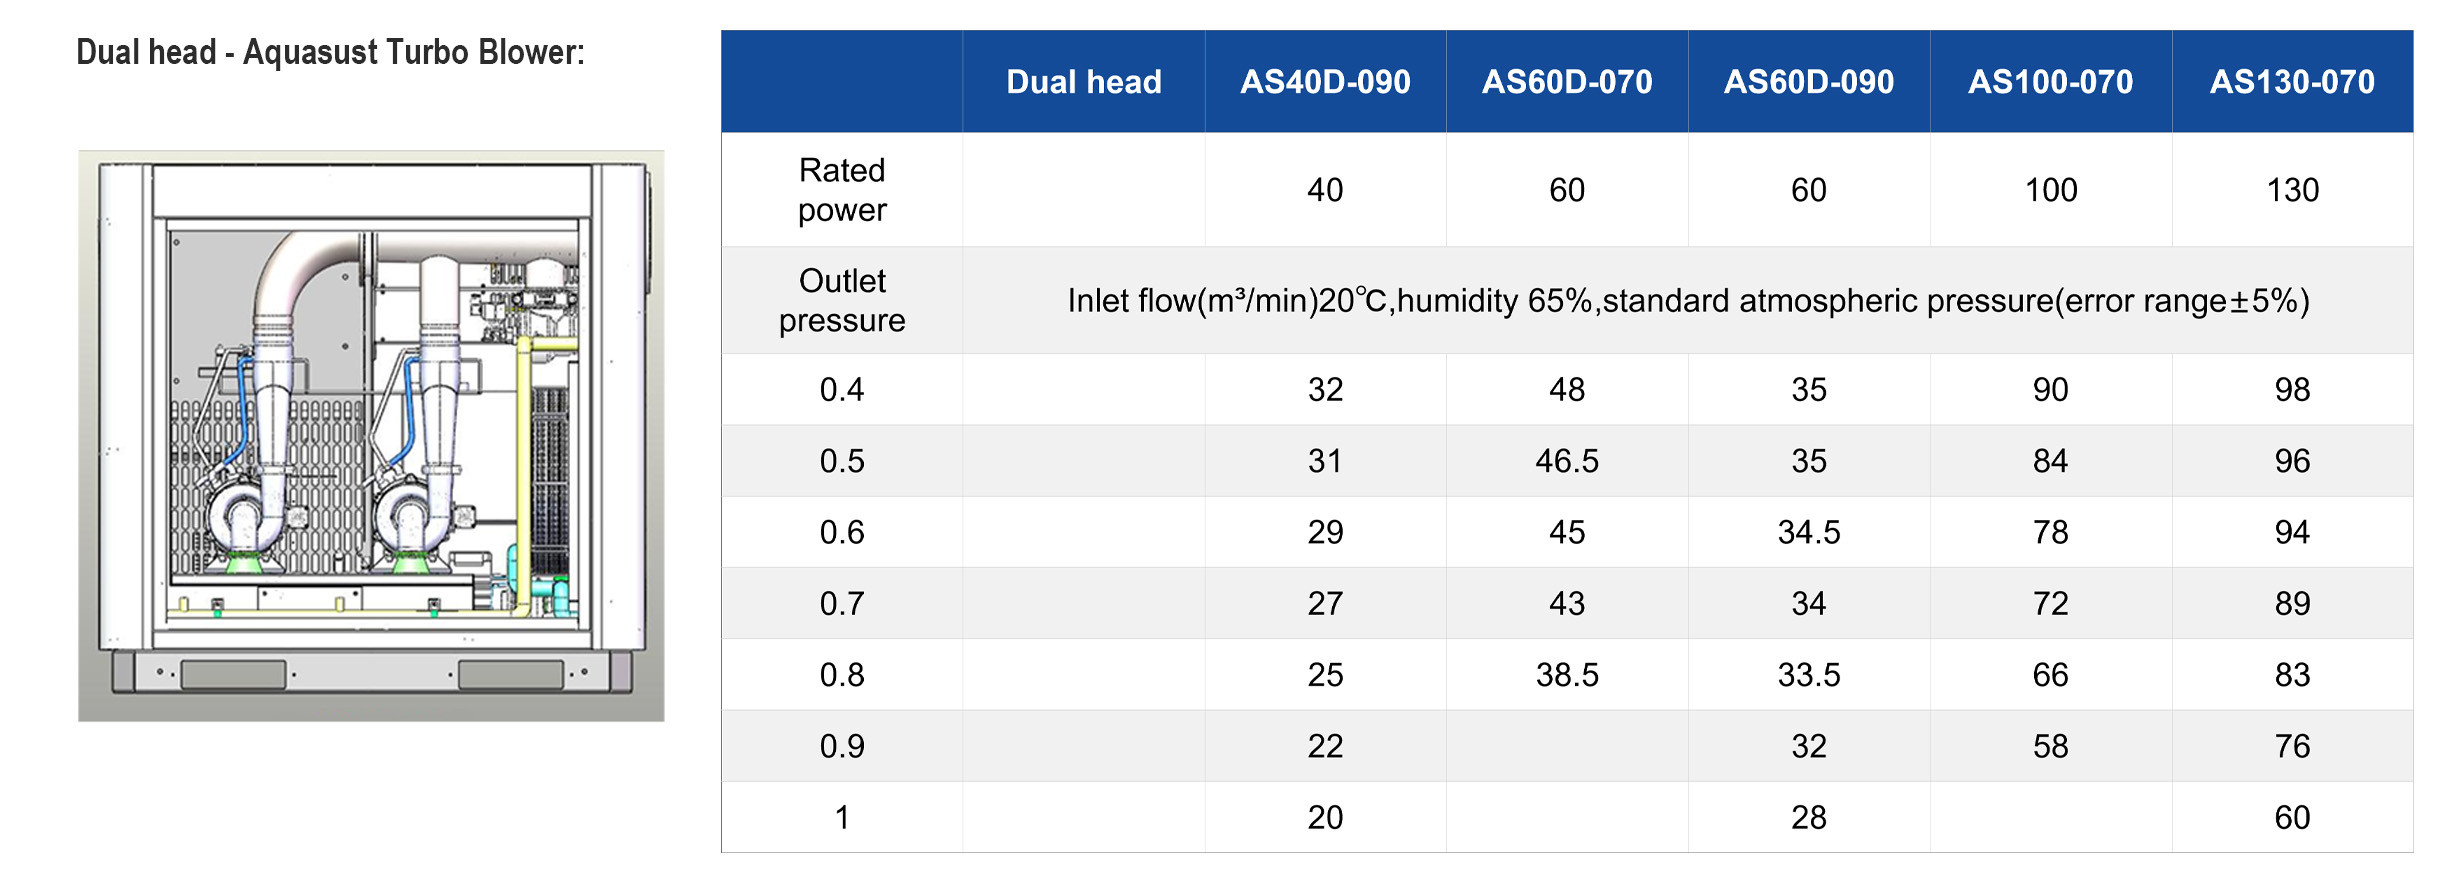Select the rated power value 100
This screenshot has width=2463, height=882.
[x=2050, y=190]
